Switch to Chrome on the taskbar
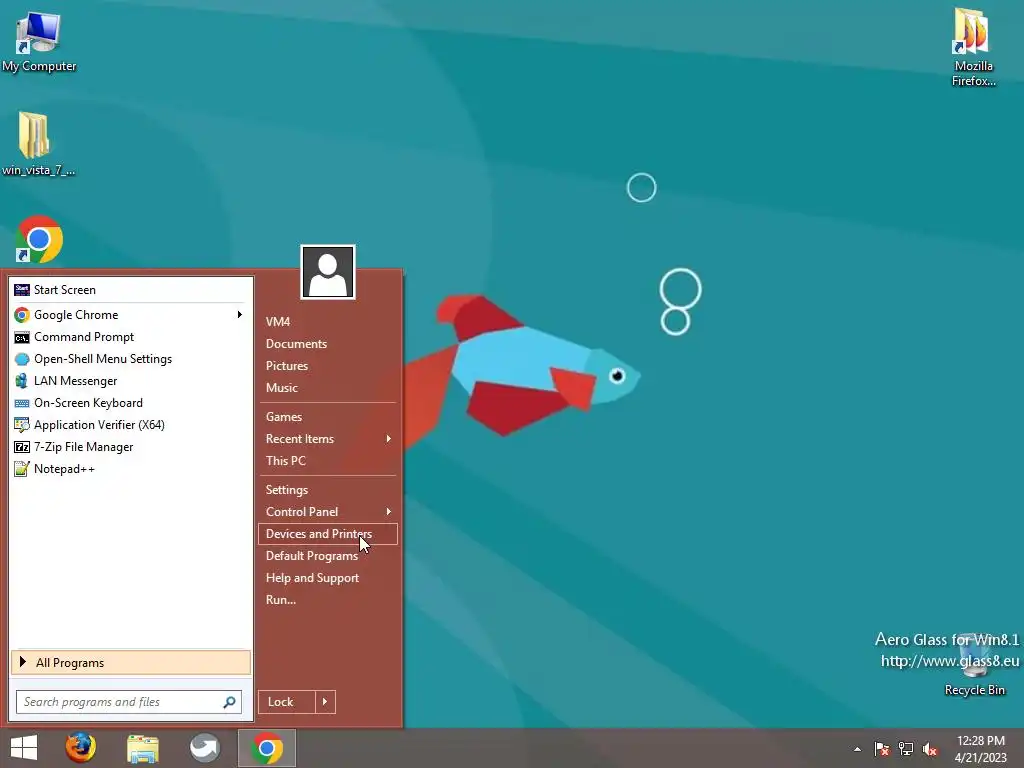Screen dimensions: 1024x768 click(266, 748)
